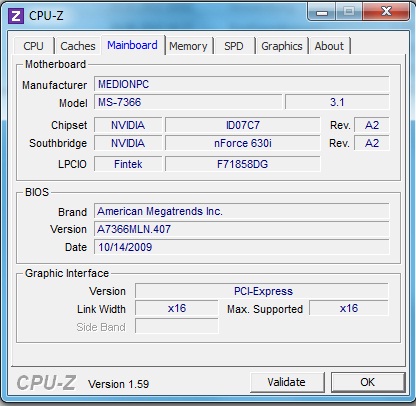Click the LPCIO F71858DG field
The height and width of the screenshot is (406, 416).
click(x=243, y=164)
